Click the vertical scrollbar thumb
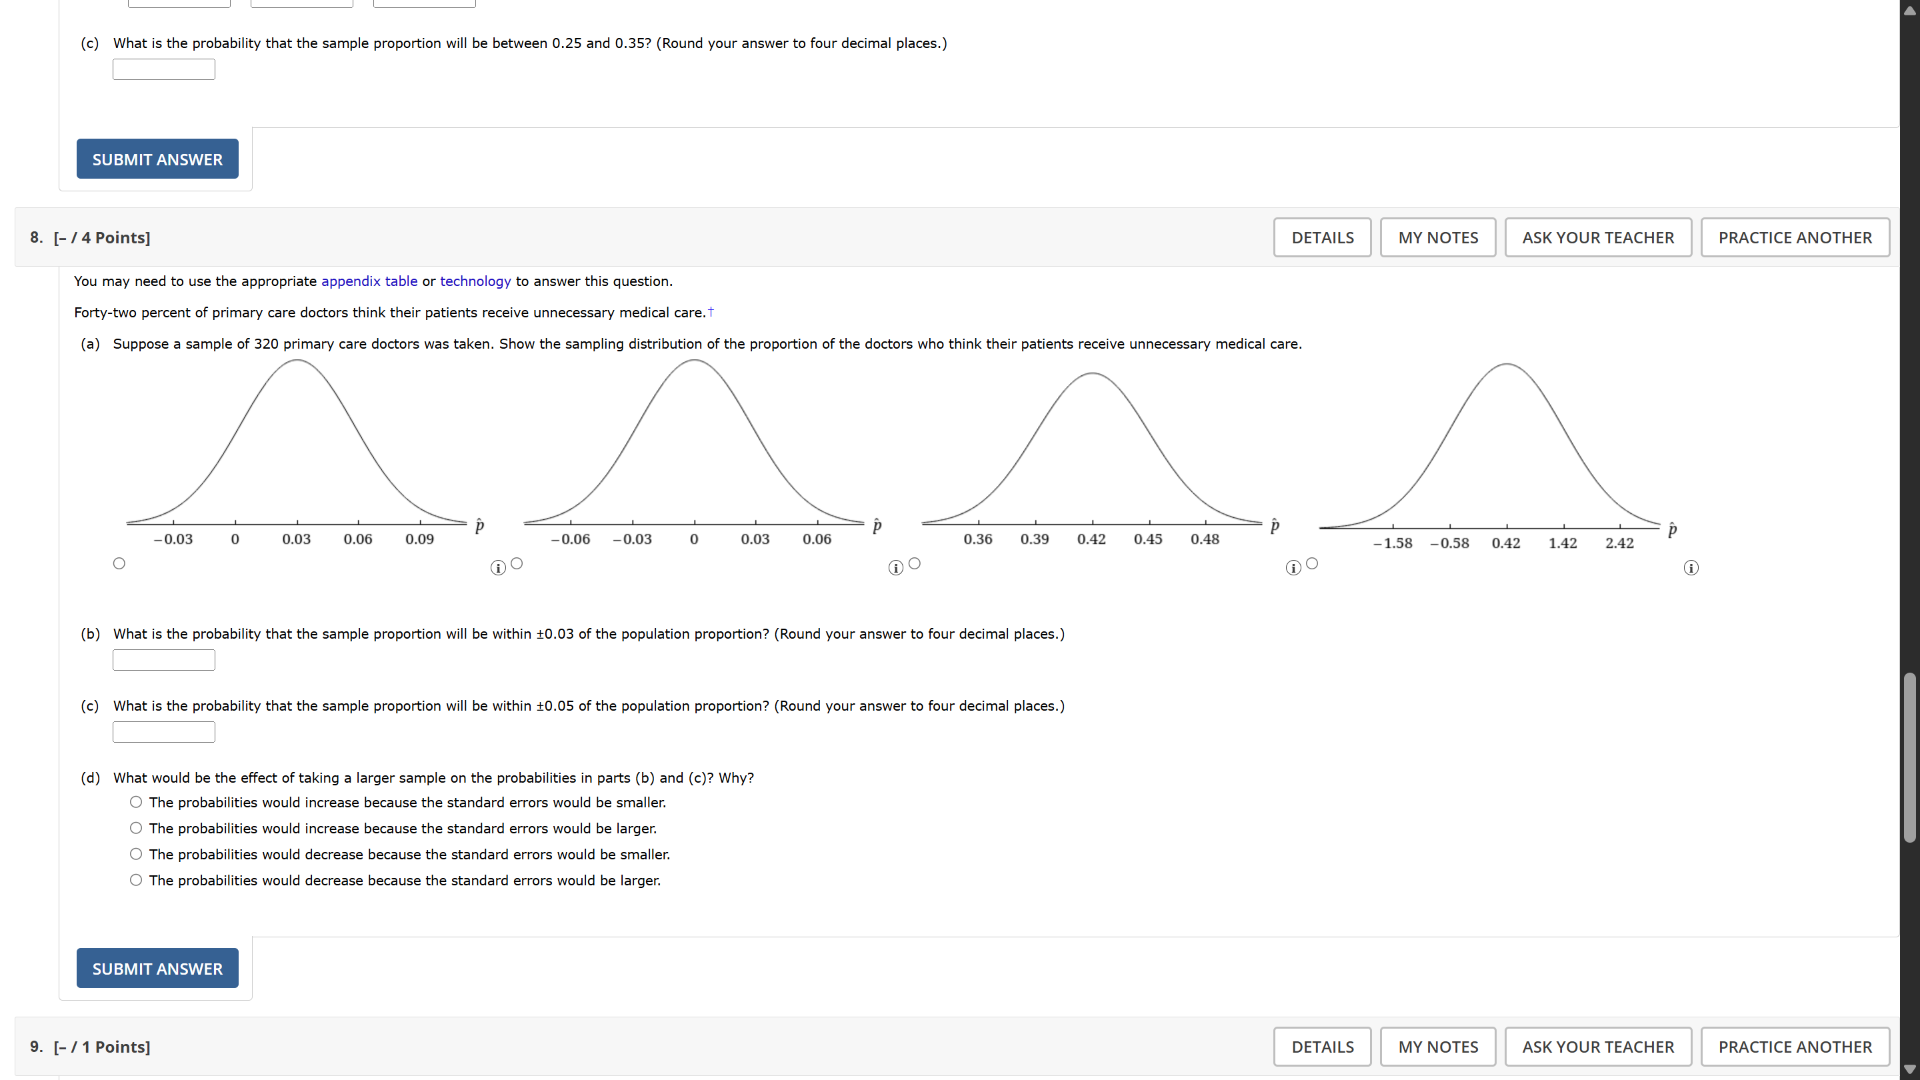 tap(1910, 757)
